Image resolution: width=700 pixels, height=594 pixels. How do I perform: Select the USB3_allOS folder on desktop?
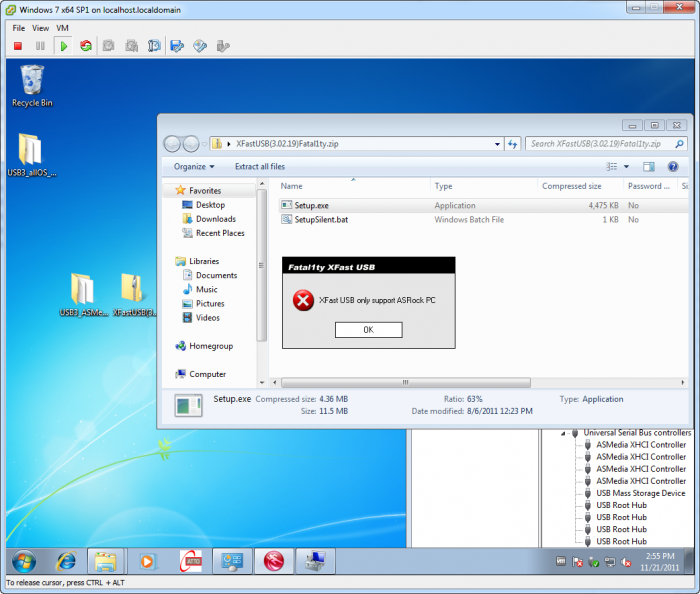point(32,155)
